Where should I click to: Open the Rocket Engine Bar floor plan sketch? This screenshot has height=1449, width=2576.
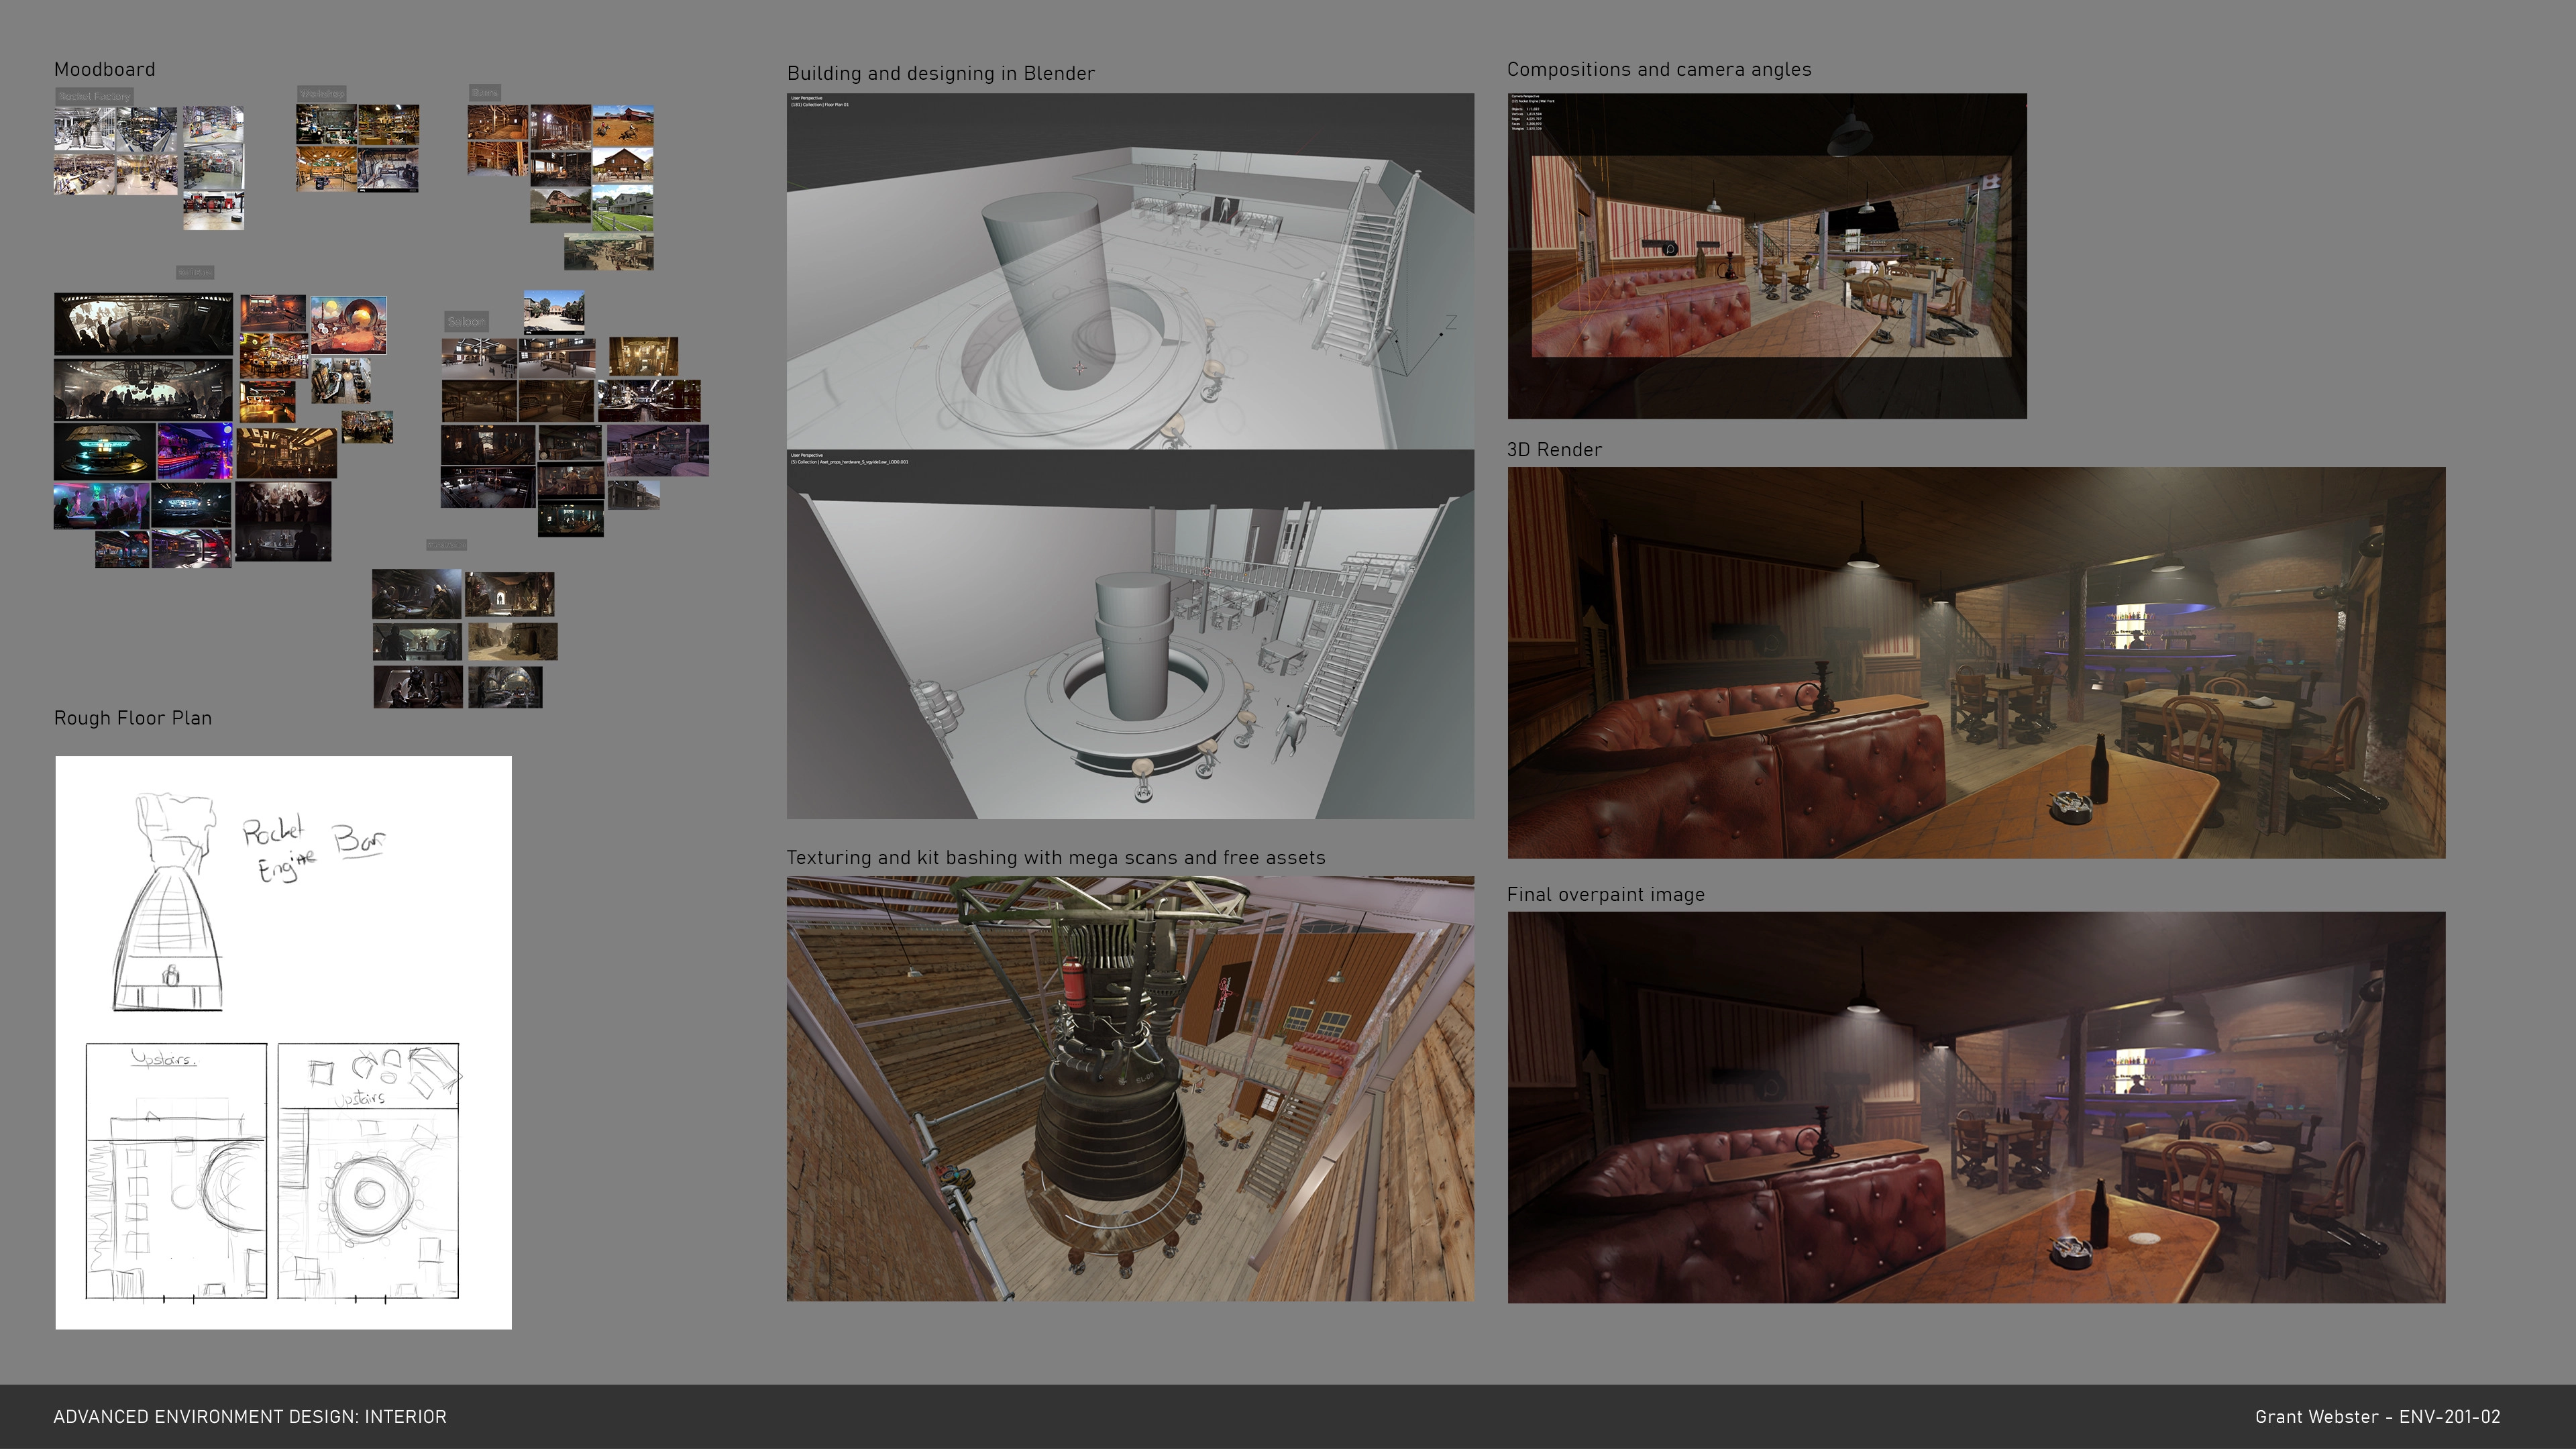coord(283,1042)
